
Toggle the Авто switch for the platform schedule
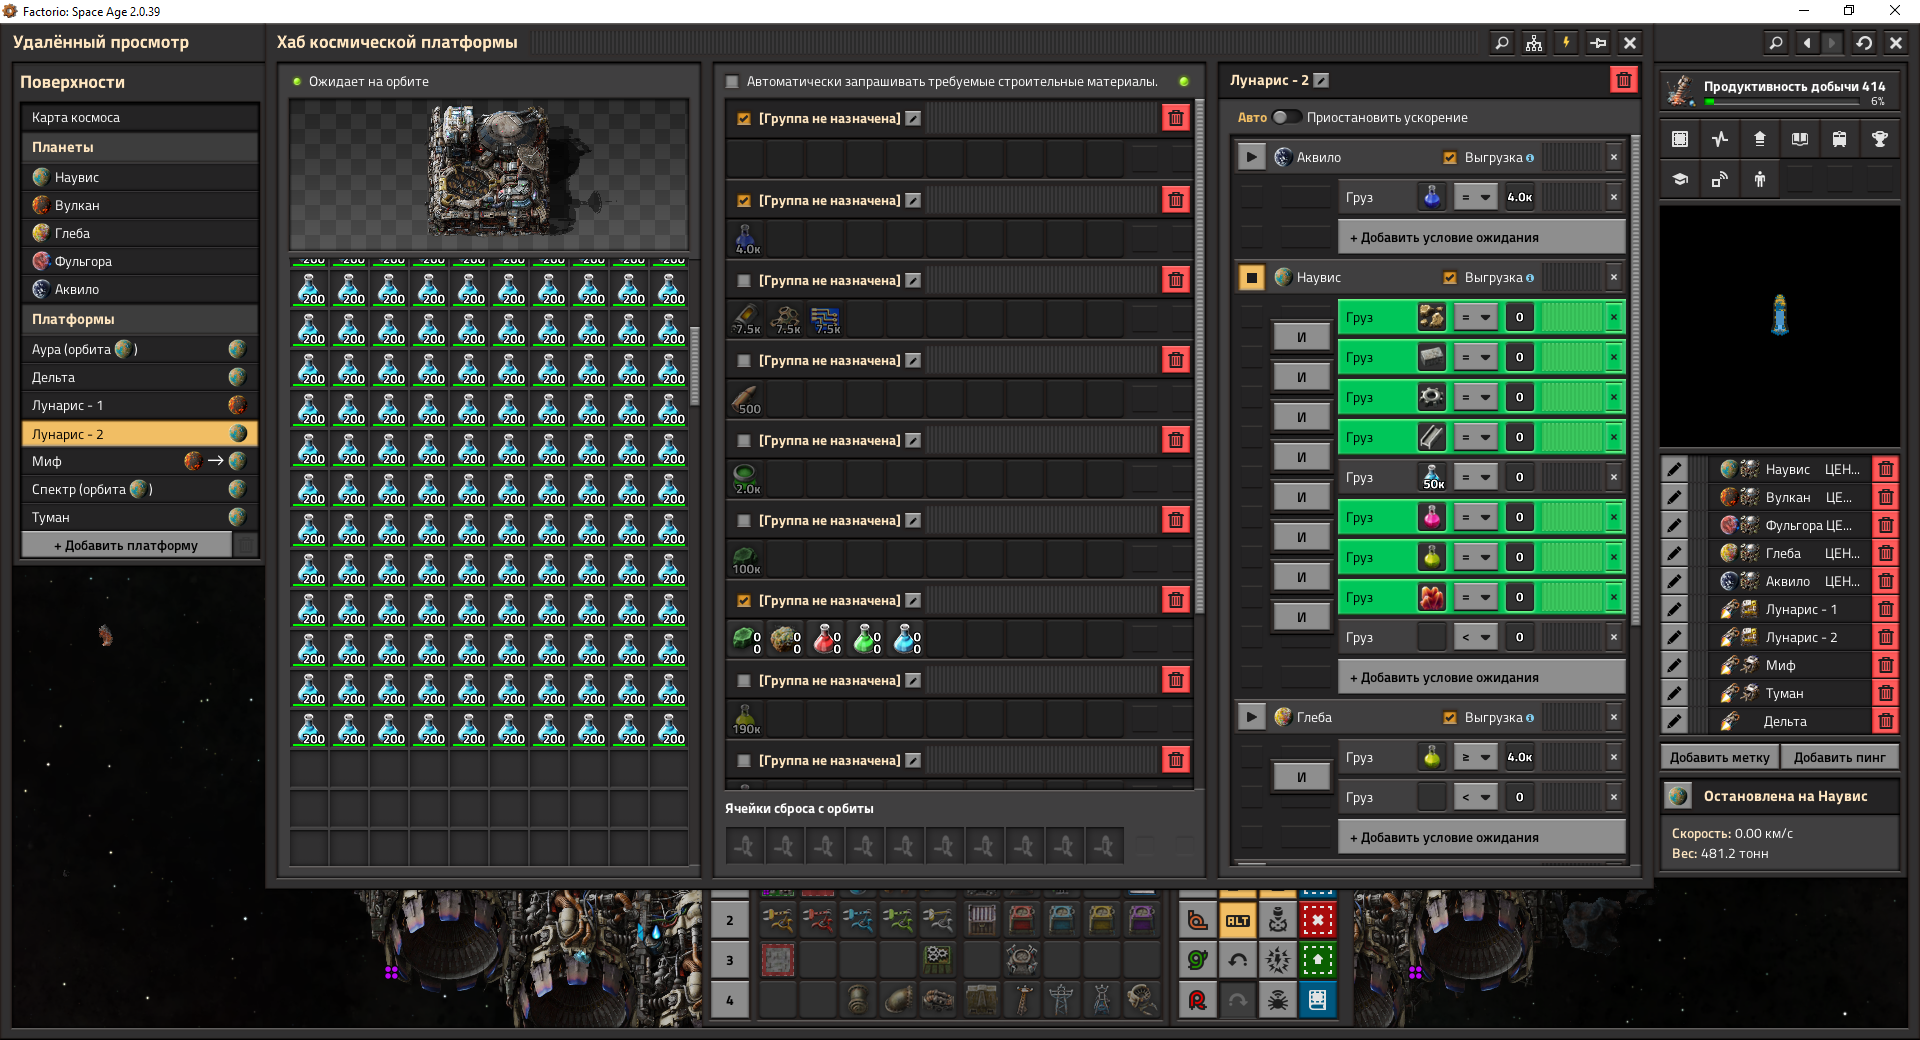coord(1287,117)
